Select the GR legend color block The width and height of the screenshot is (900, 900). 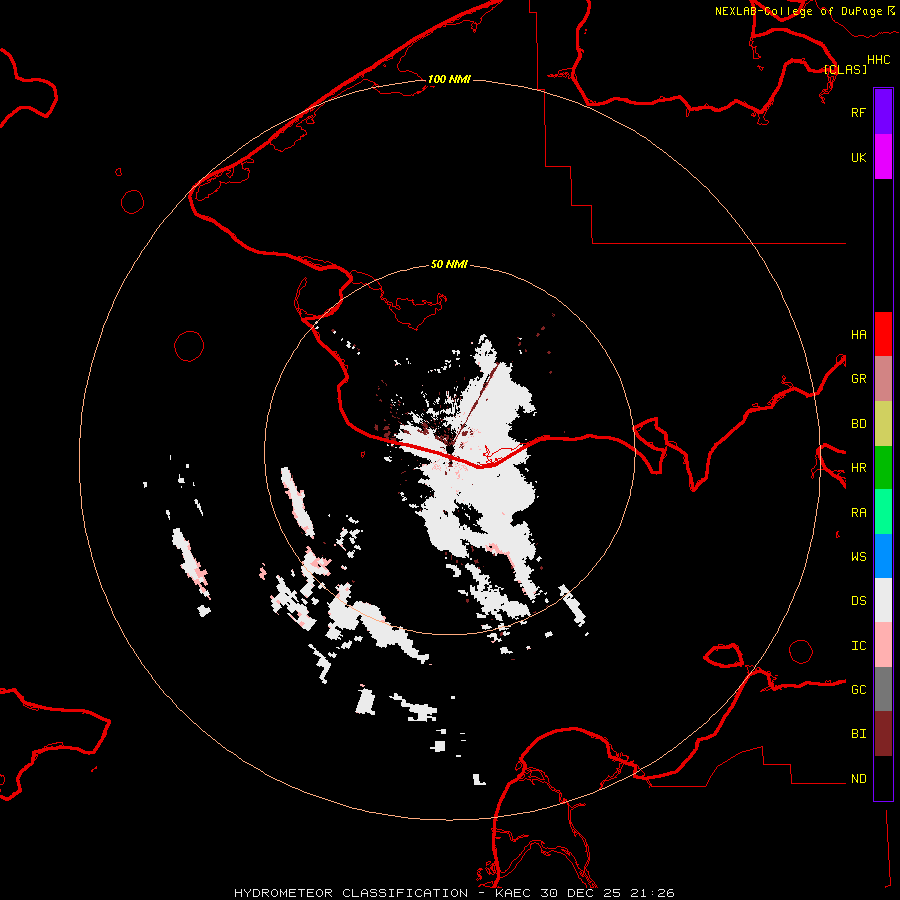click(x=883, y=379)
